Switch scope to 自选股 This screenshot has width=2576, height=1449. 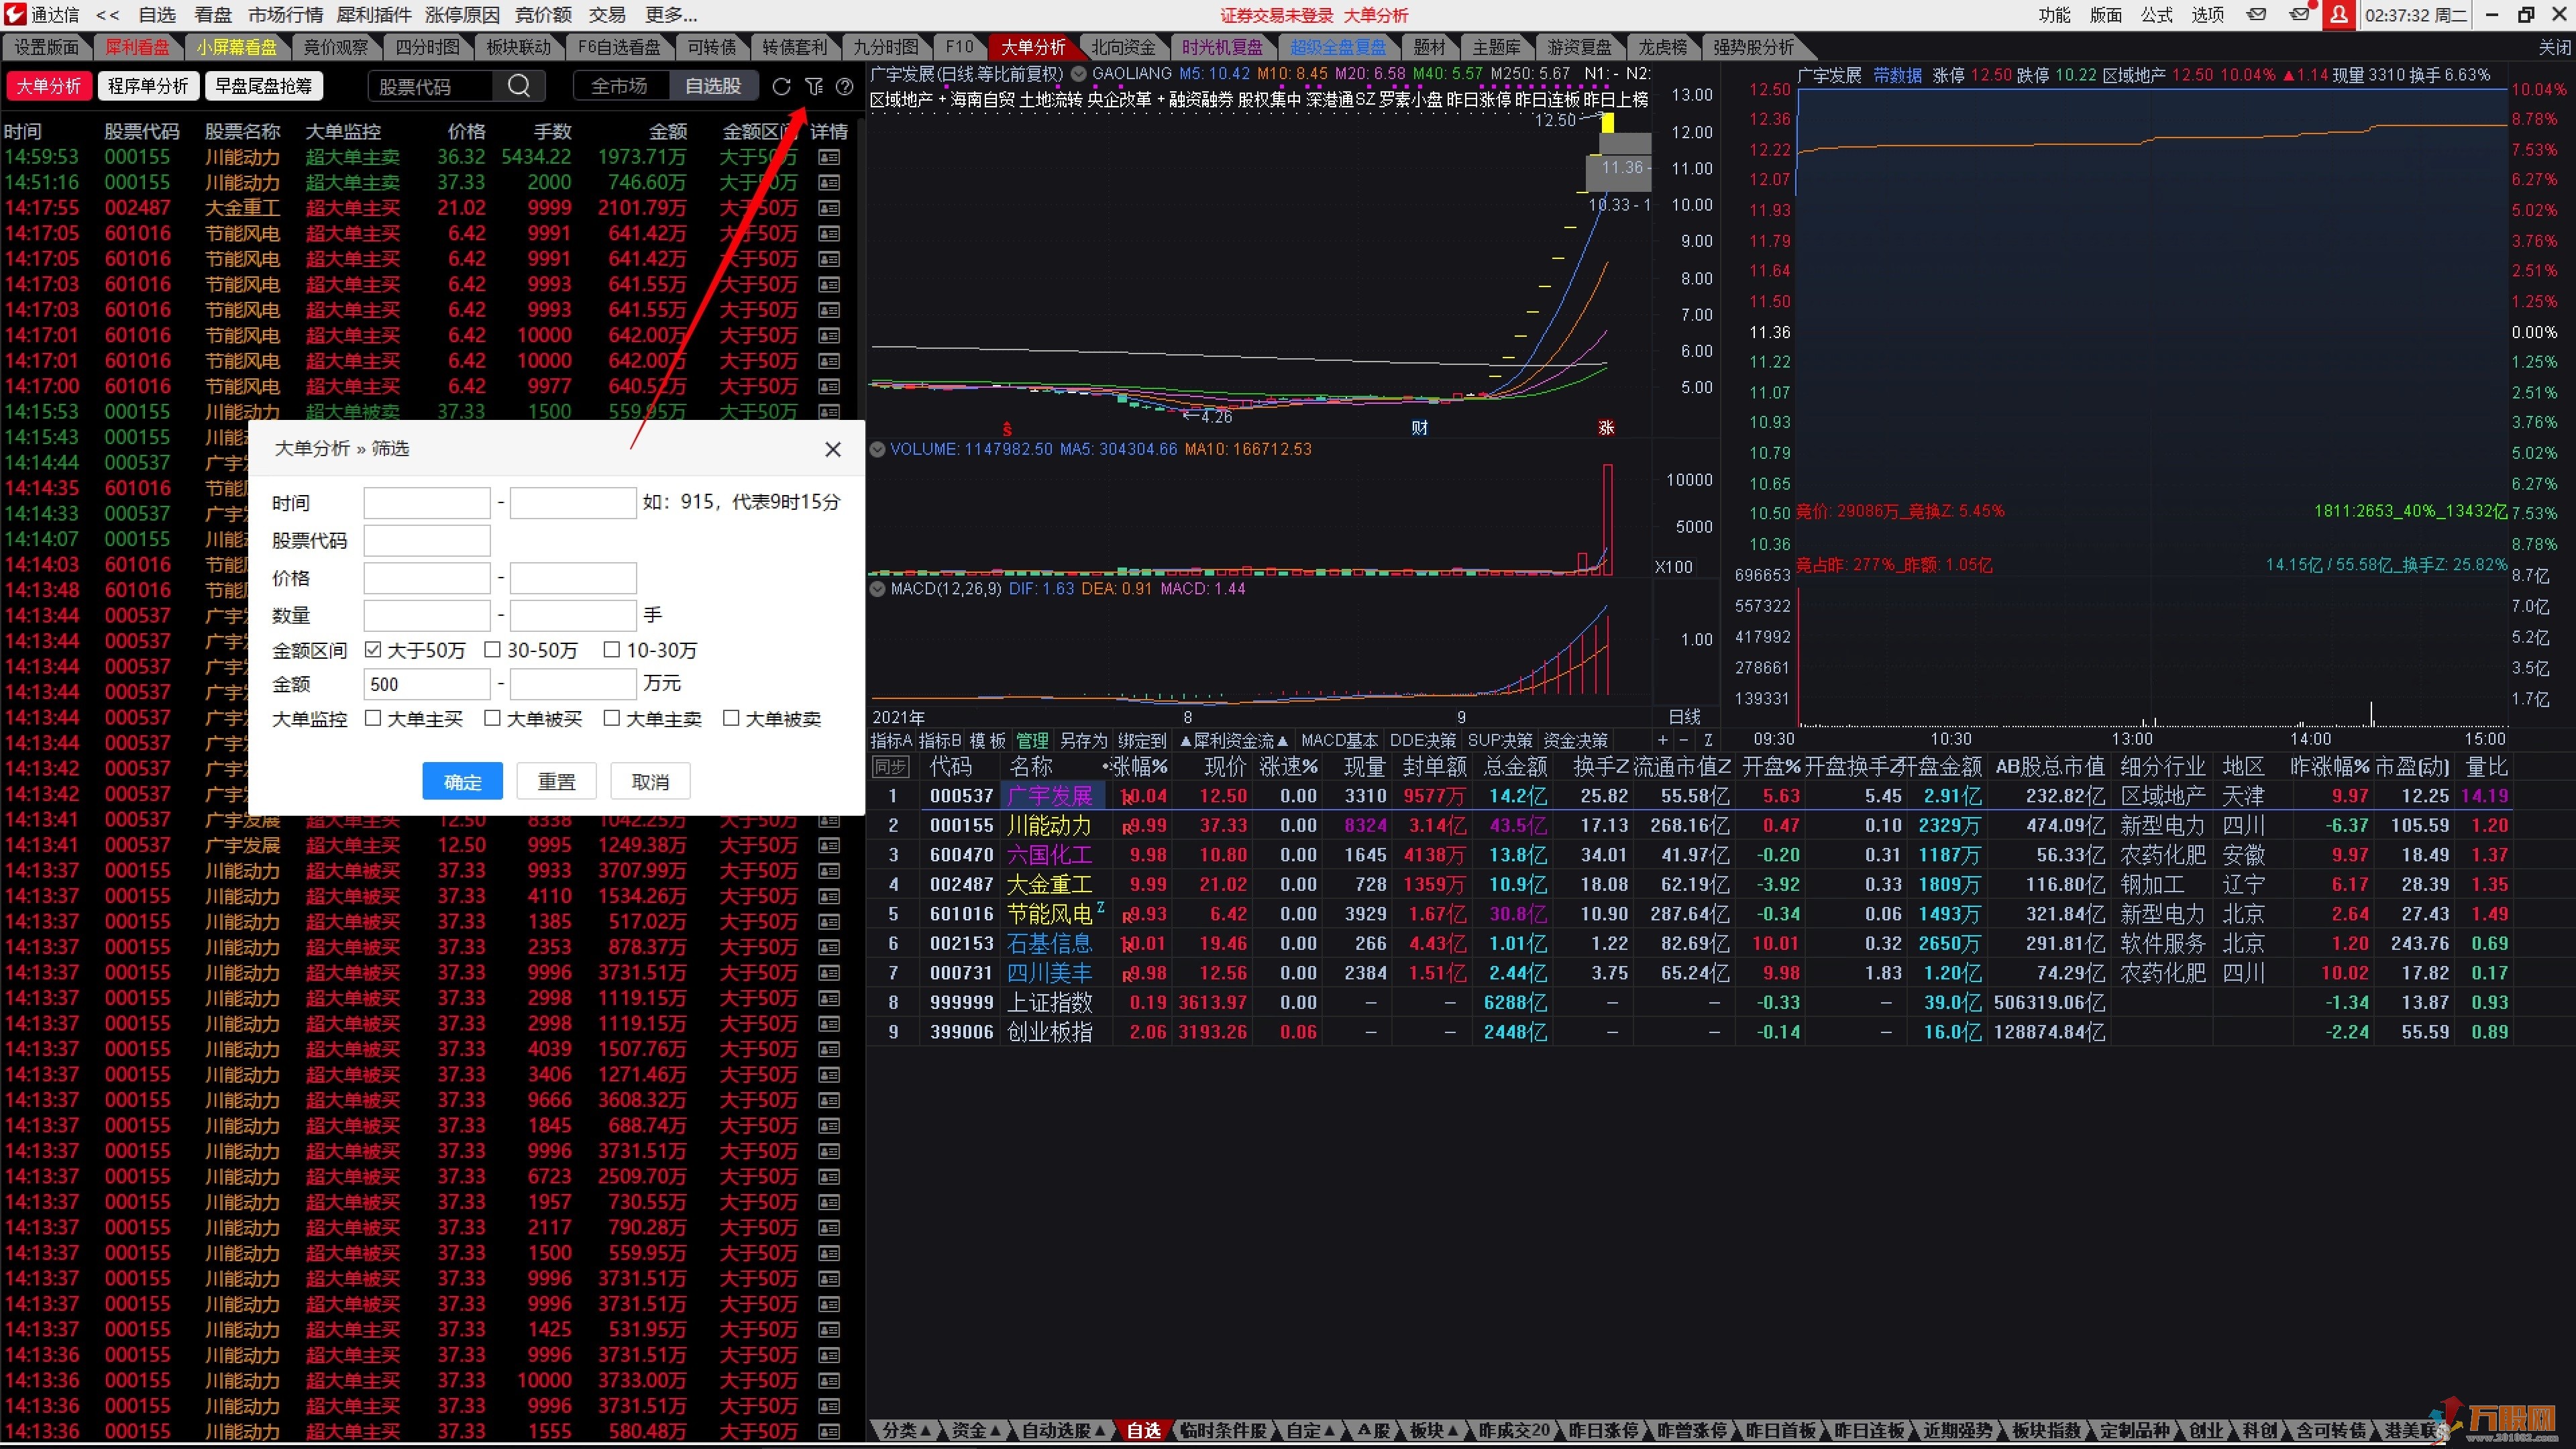713,86
